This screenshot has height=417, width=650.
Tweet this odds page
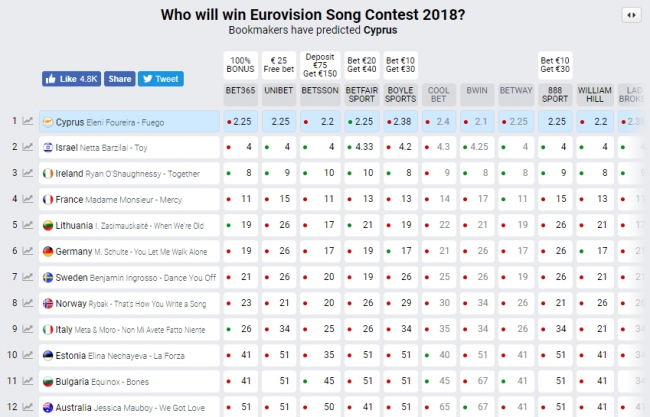[161, 79]
